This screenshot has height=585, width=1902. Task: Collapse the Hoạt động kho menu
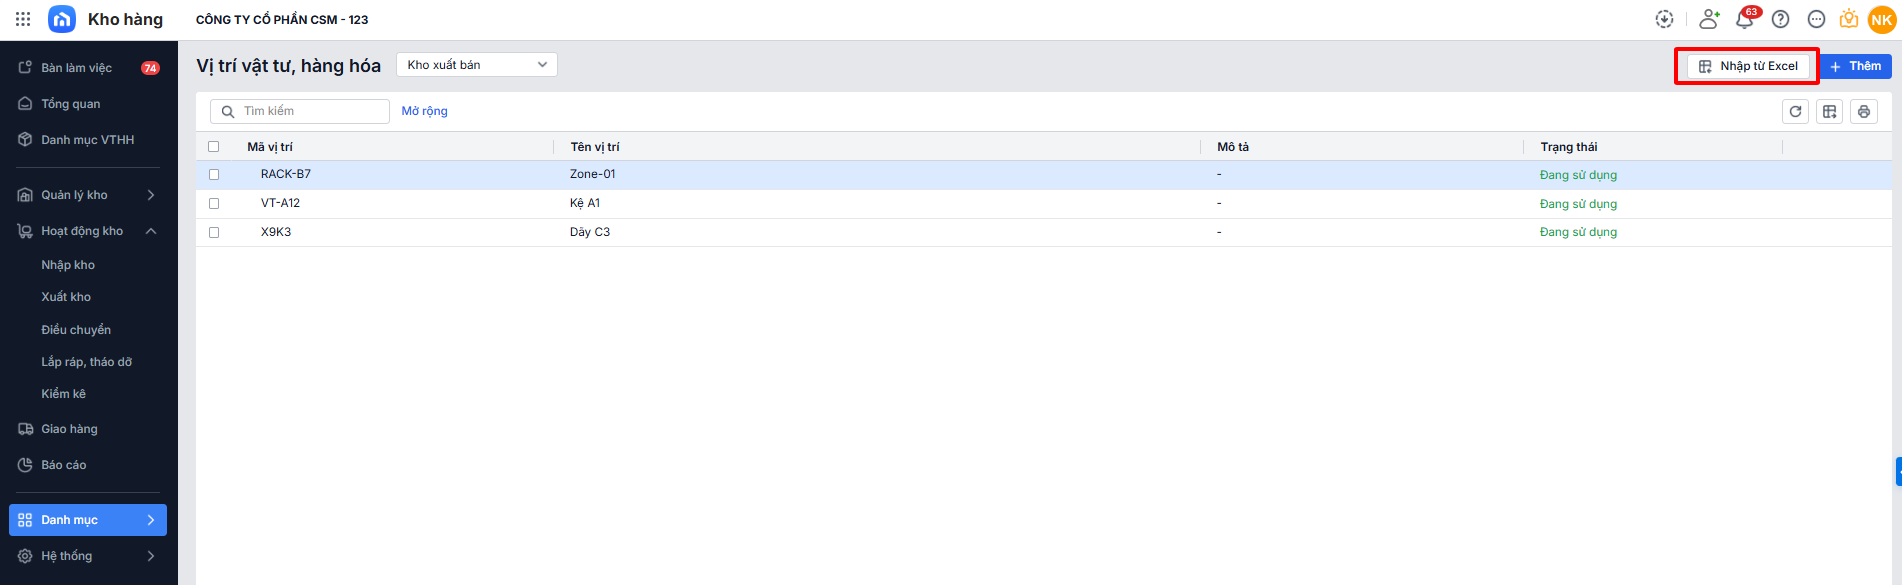[151, 231]
